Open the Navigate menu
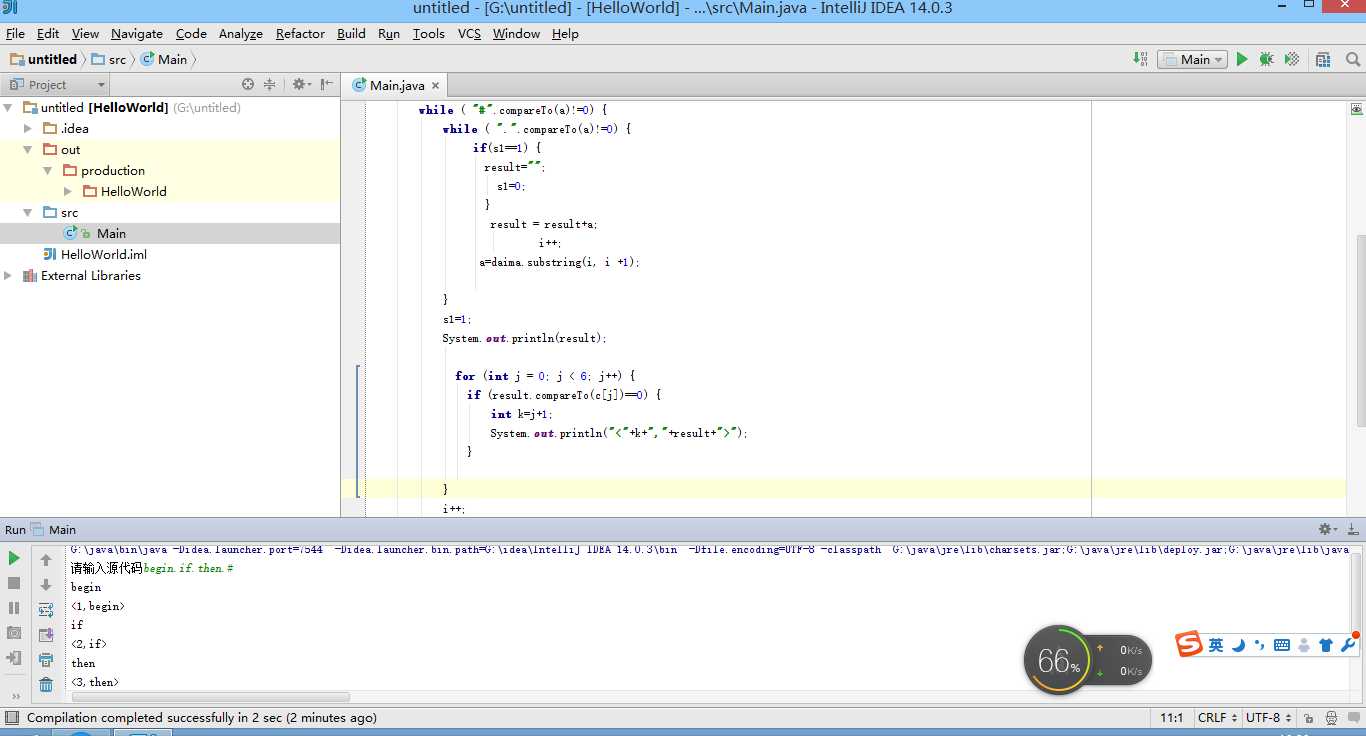This screenshot has height=736, width=1366. (x=137, y=33)
